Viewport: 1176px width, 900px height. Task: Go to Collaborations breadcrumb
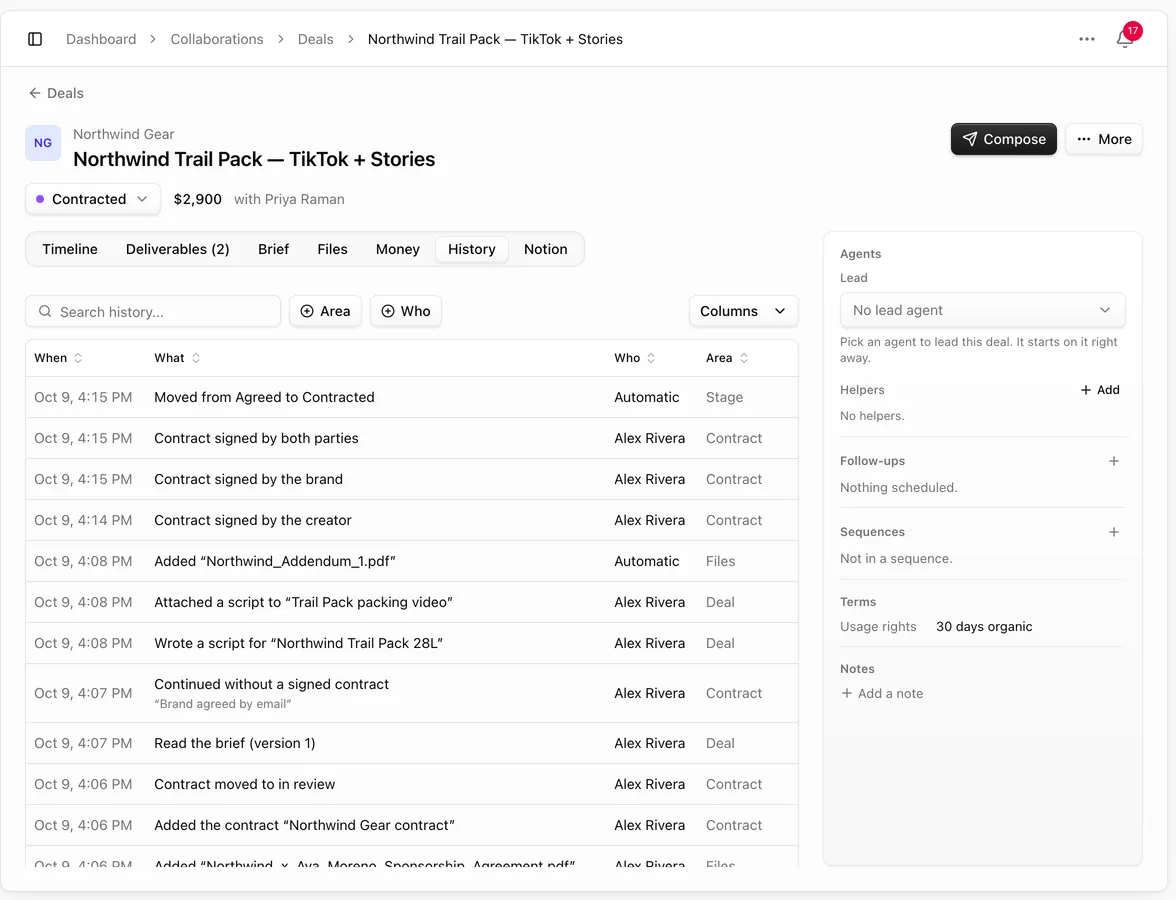pyautogui.click(x=217, y=39)
